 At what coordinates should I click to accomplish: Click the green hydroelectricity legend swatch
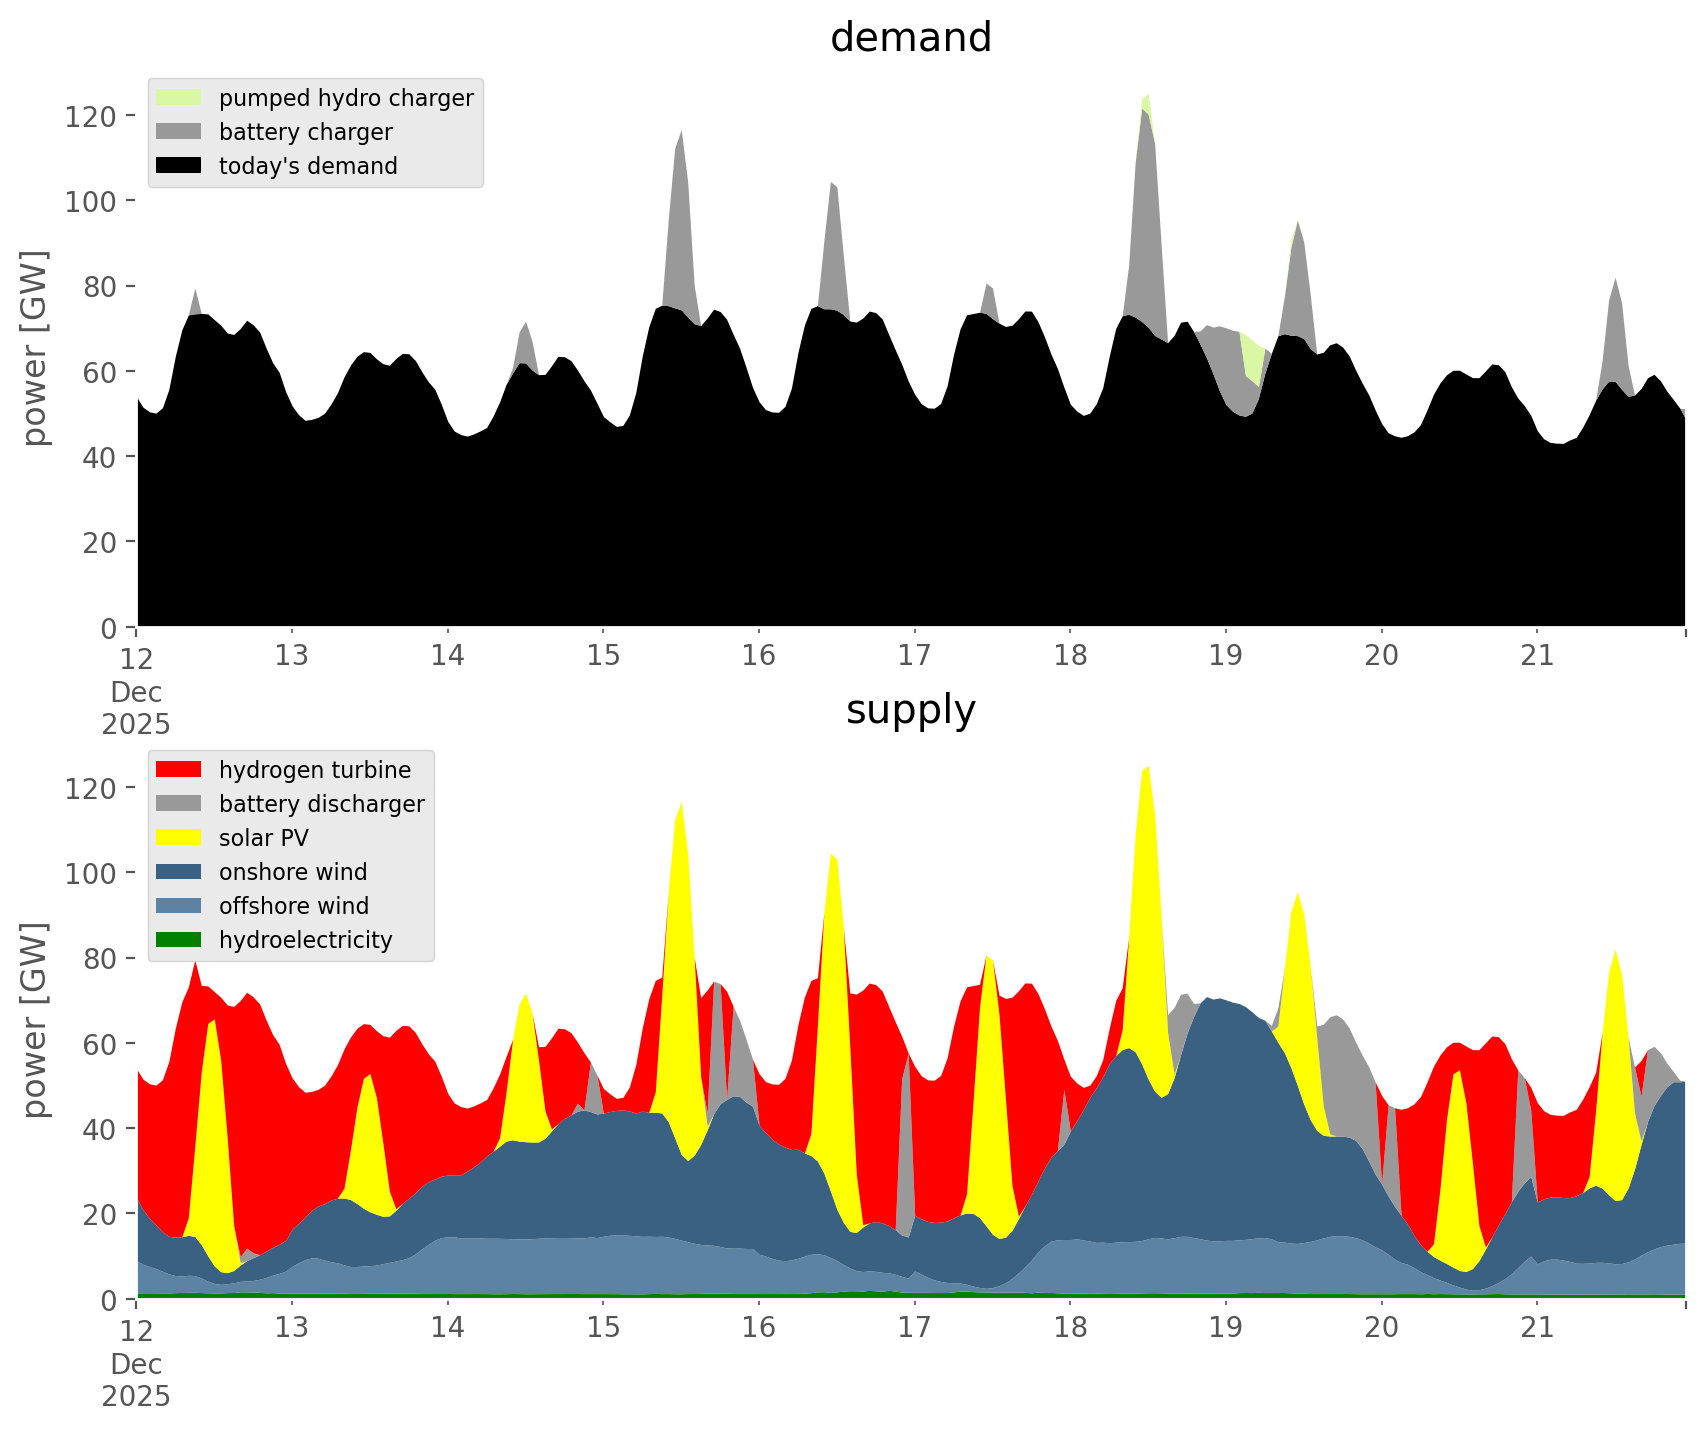tap(179, 940)
